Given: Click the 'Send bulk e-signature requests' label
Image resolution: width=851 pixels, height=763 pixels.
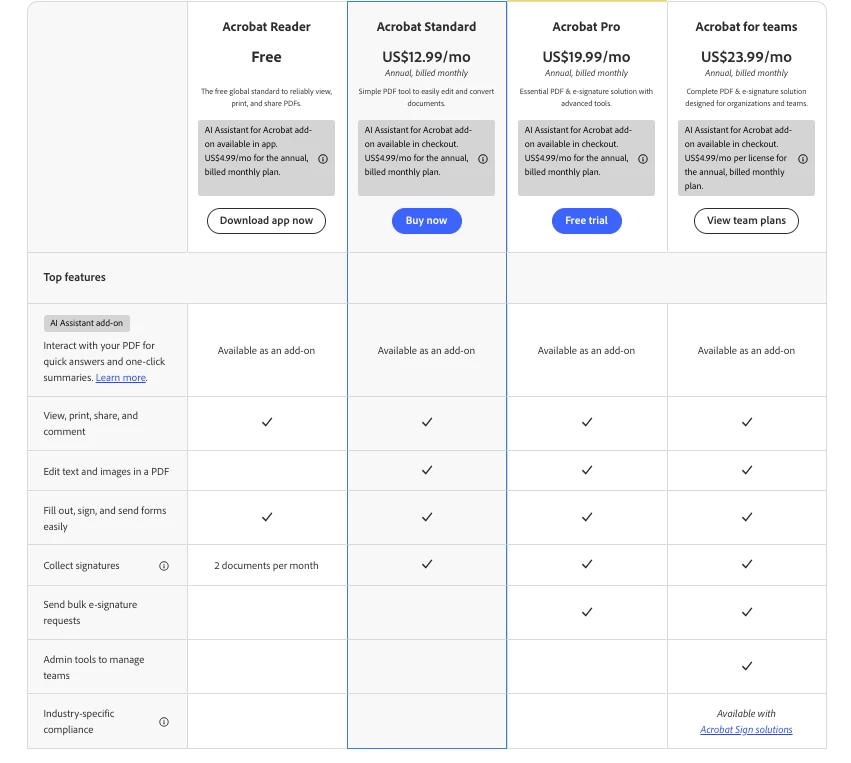Looking at the screenshot, I should [90, 613].
